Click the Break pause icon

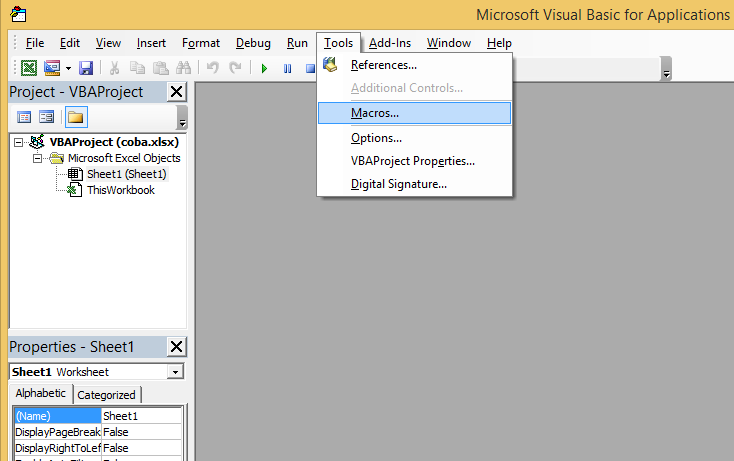[287, 69]
